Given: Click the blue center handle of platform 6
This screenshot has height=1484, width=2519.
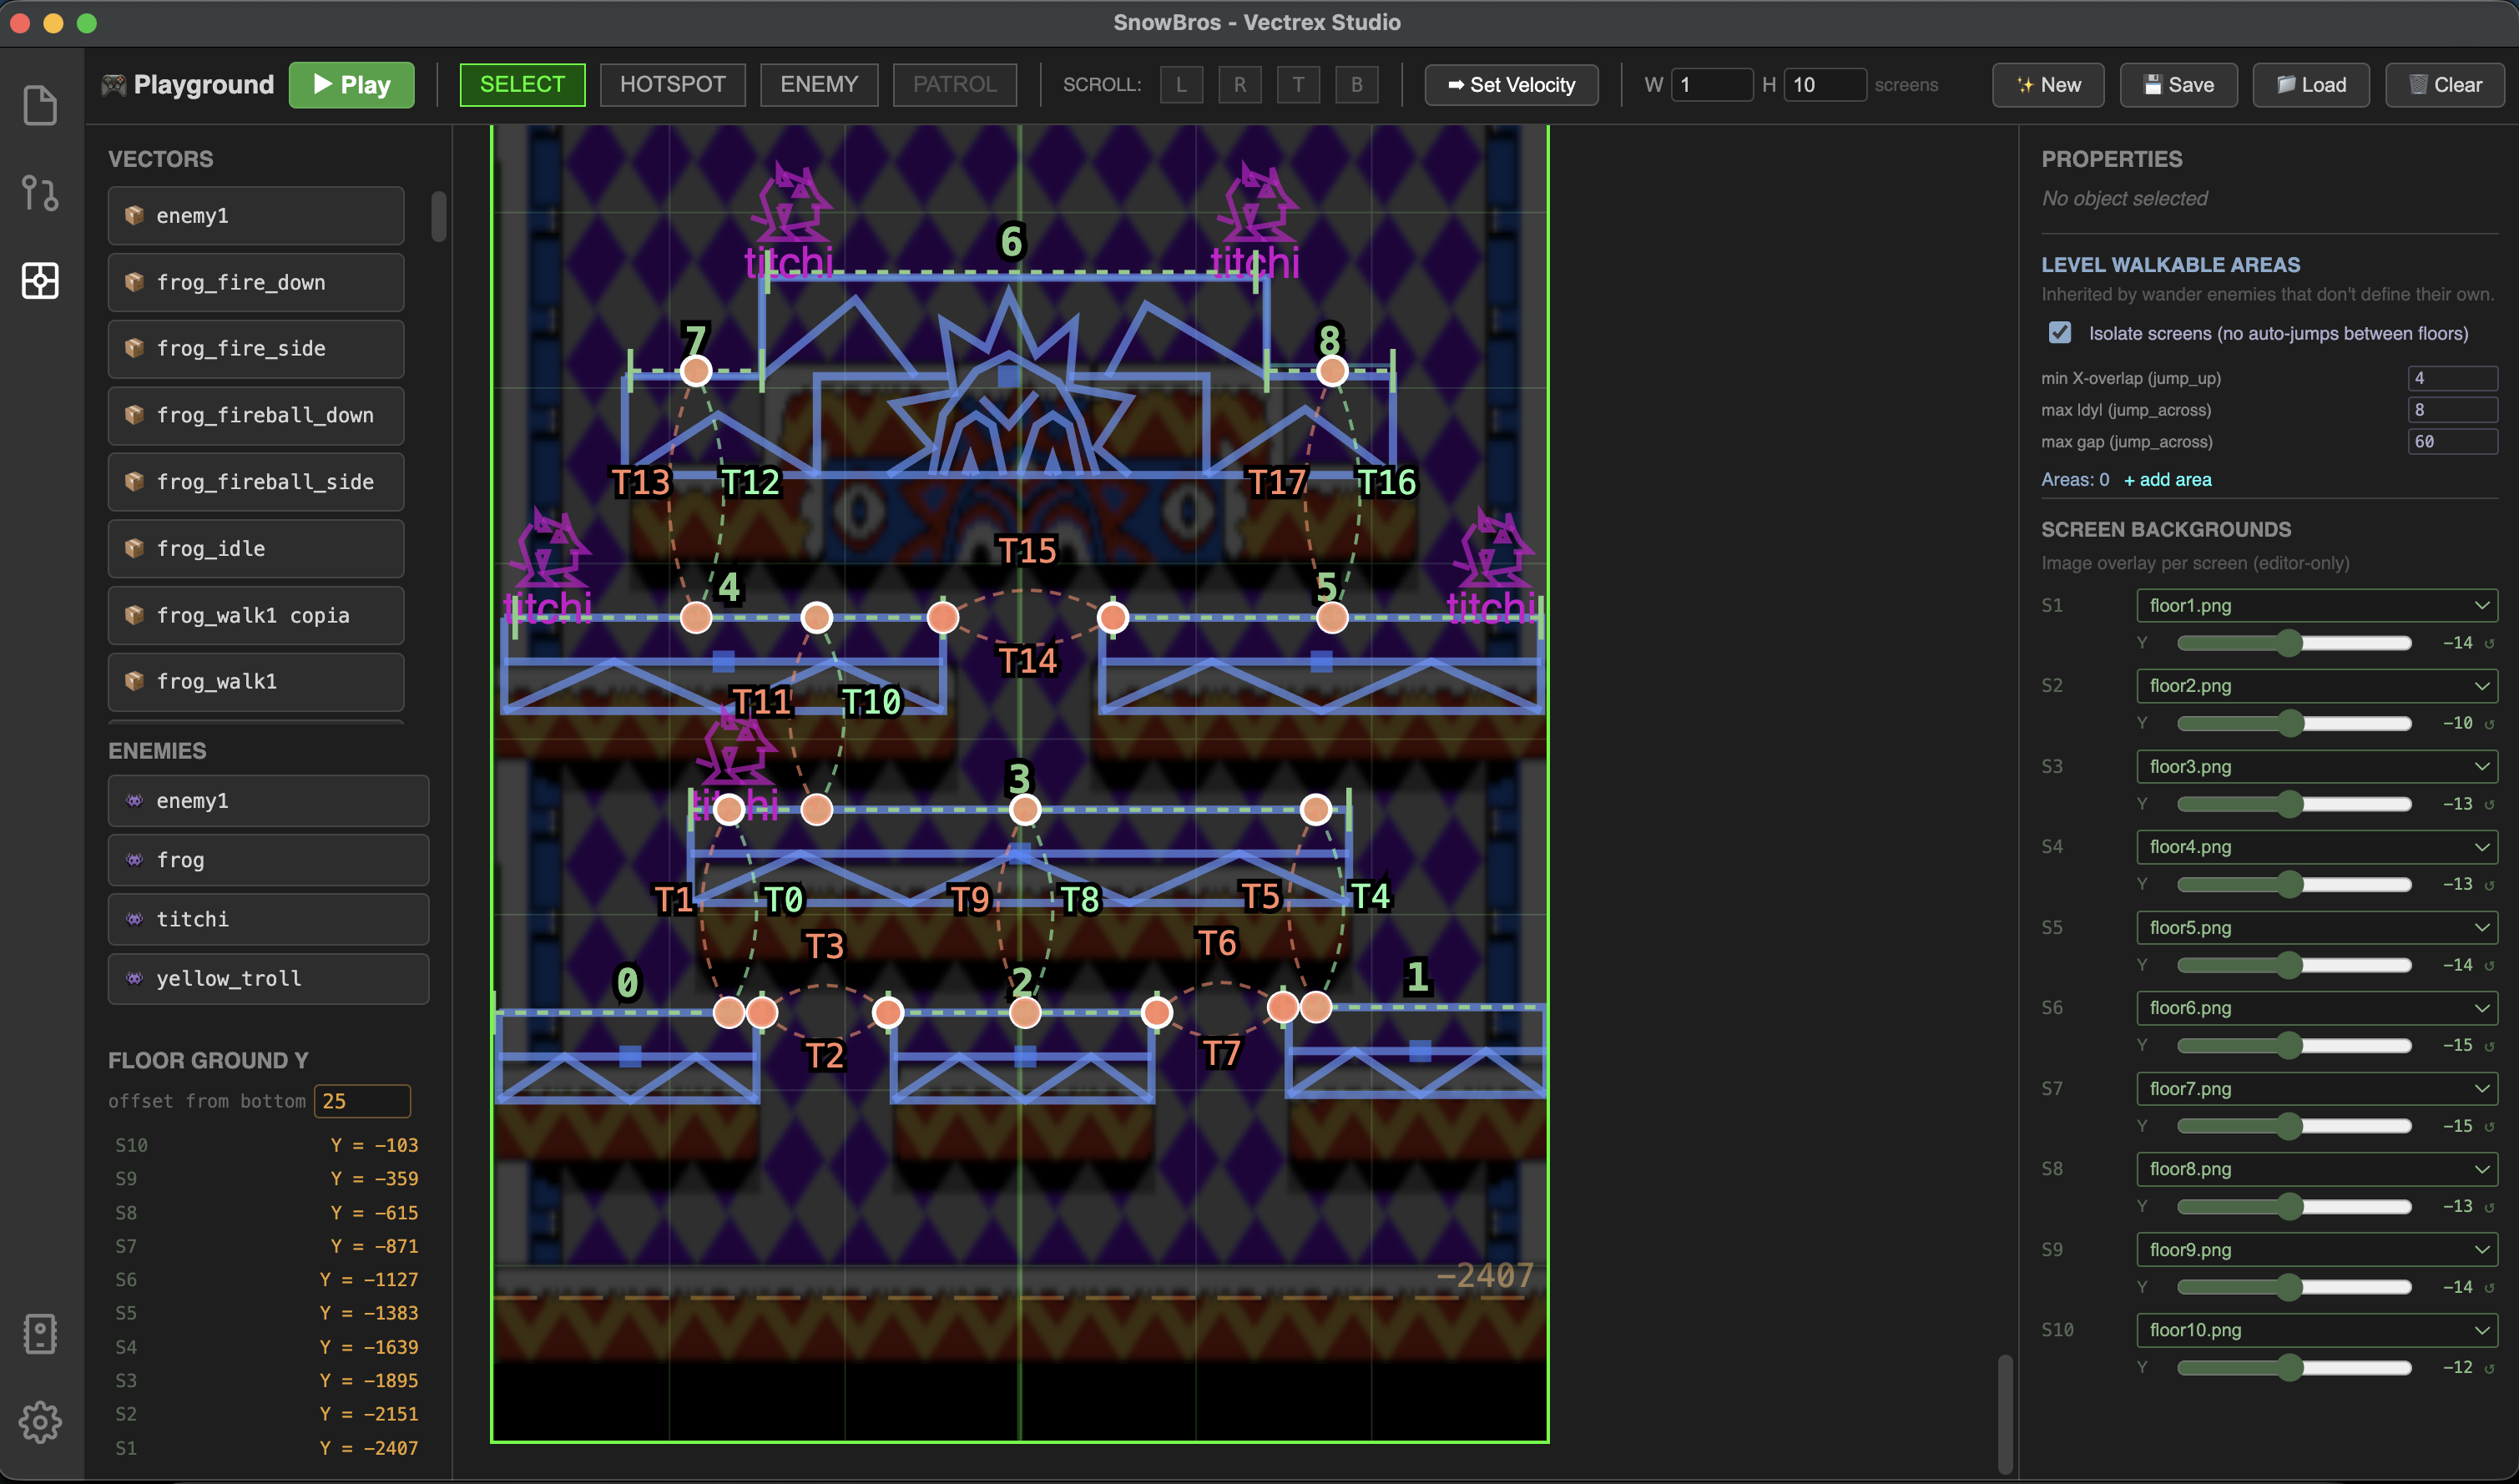Looking at the screenshot, I should pyautogui.click(x=1009, y=376).
